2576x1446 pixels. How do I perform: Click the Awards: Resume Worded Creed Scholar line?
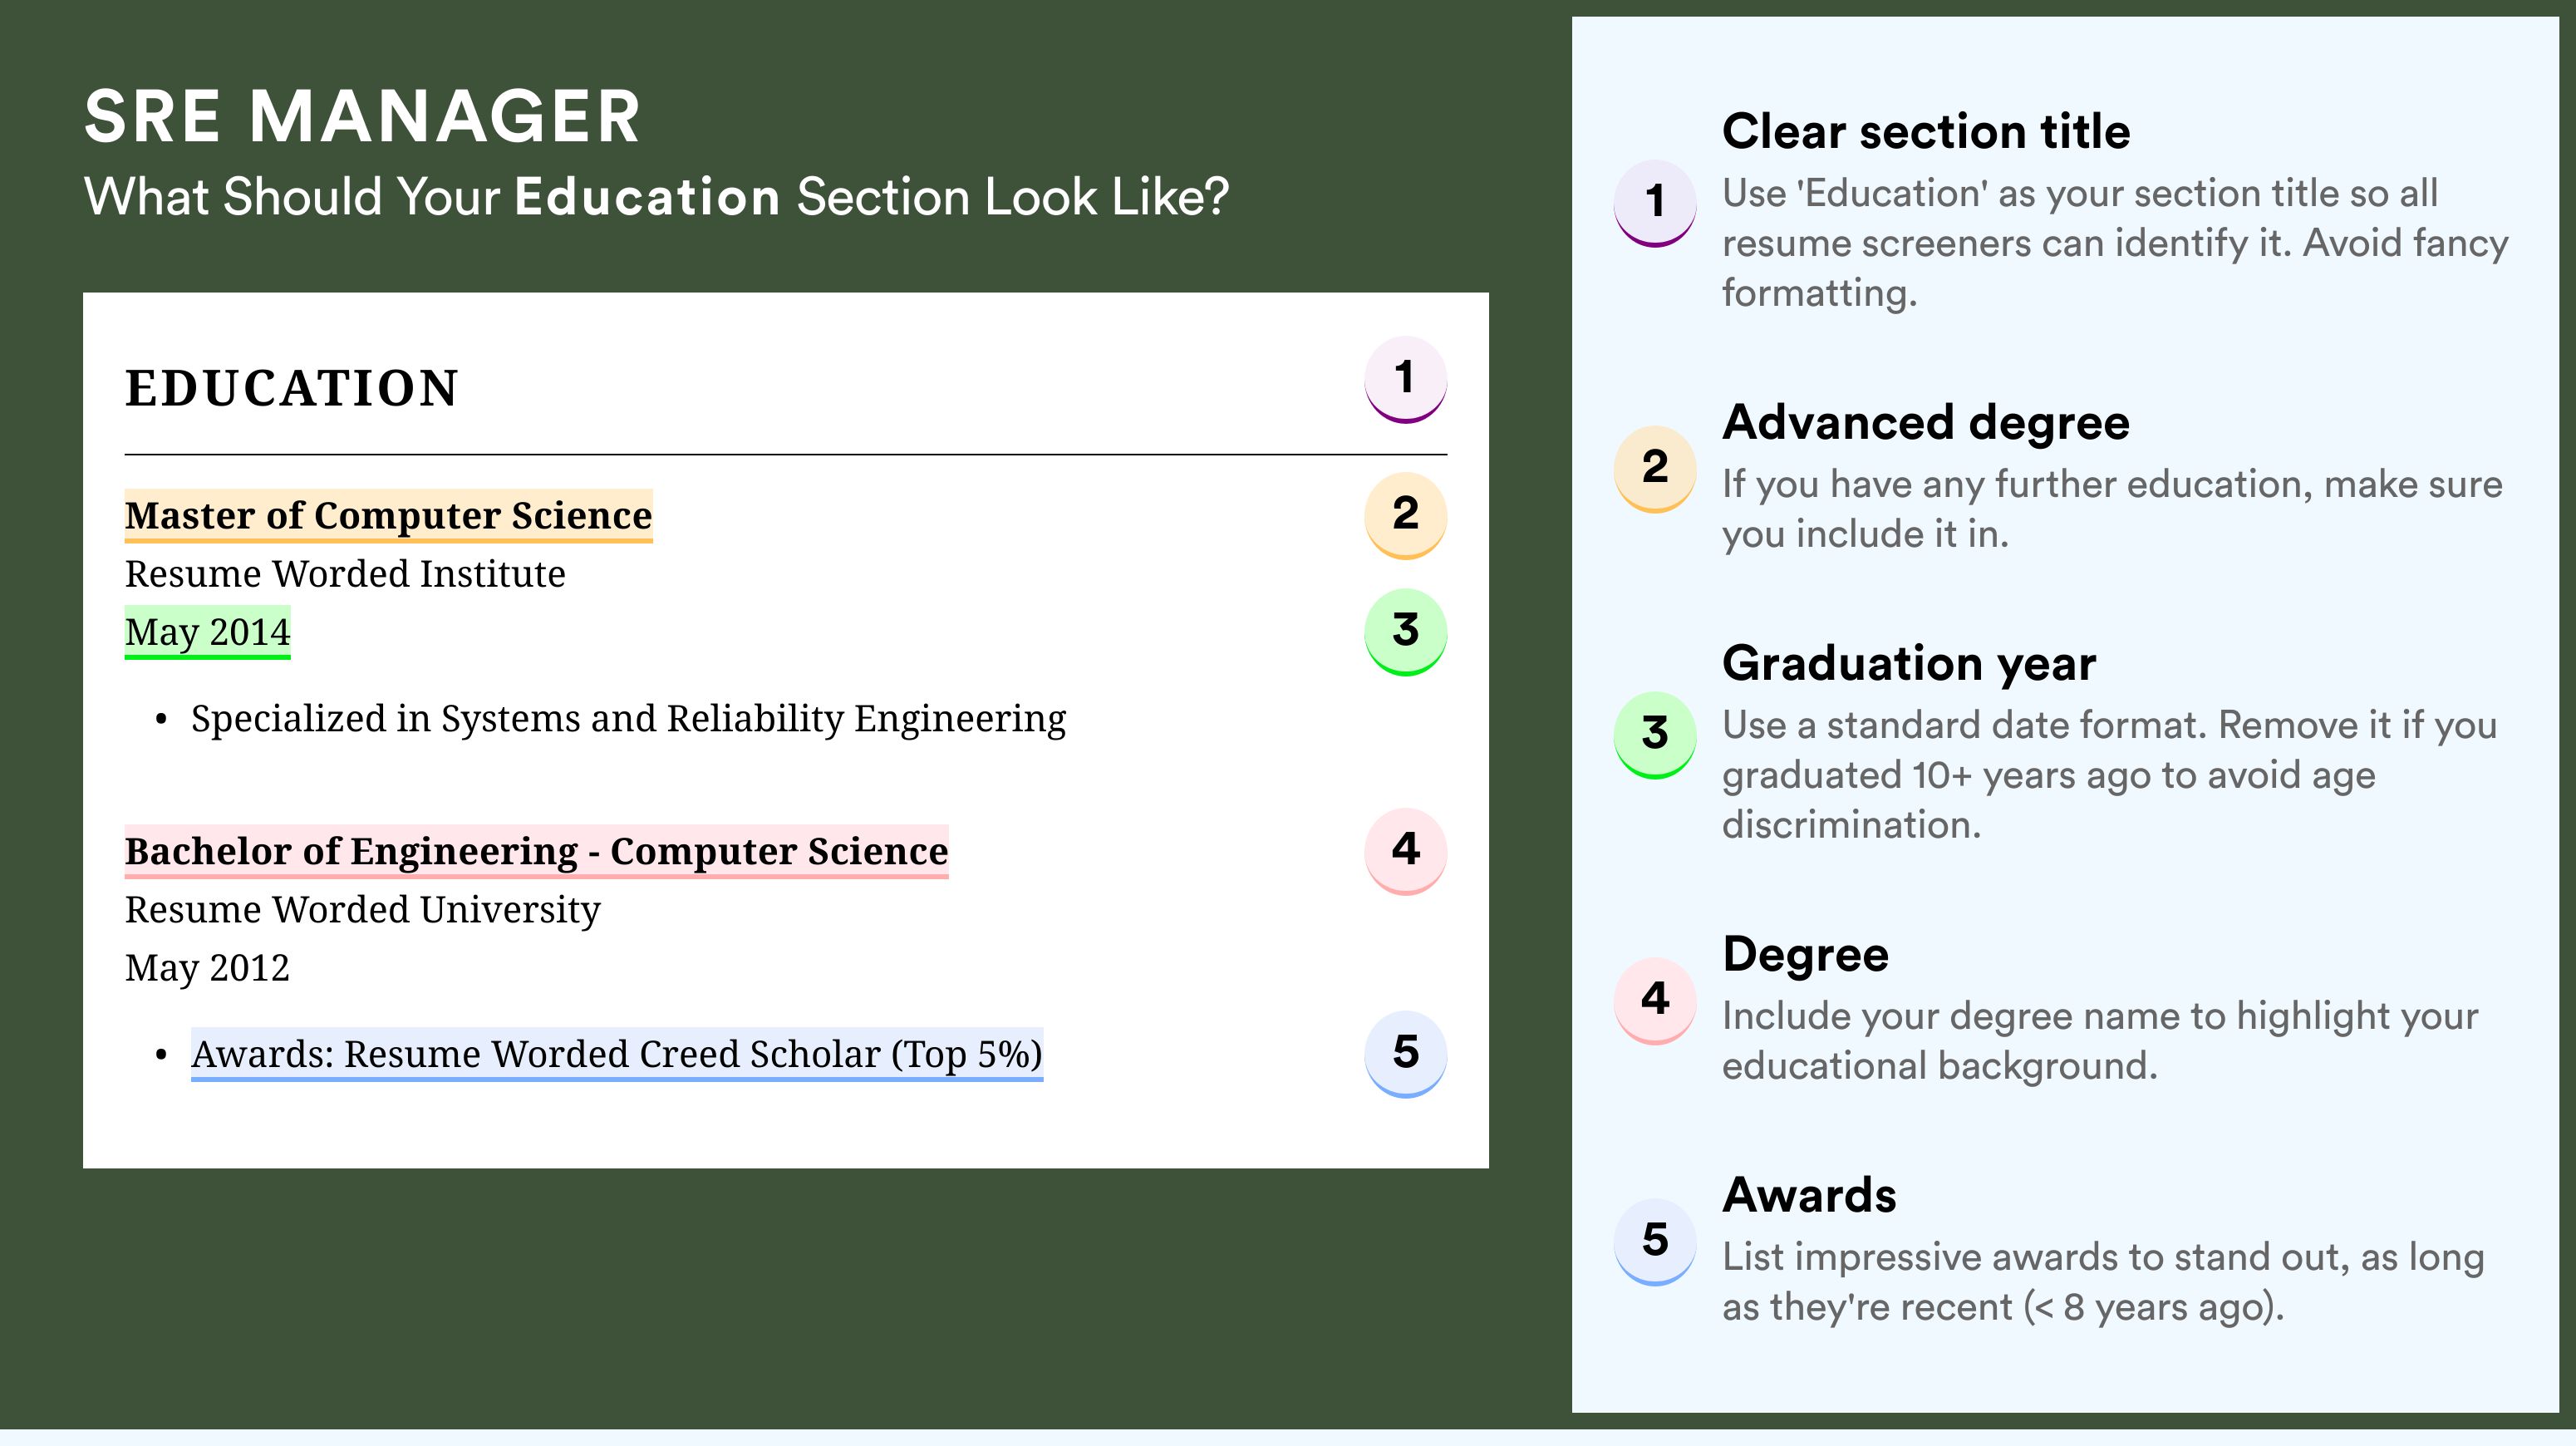[617, 1055]
